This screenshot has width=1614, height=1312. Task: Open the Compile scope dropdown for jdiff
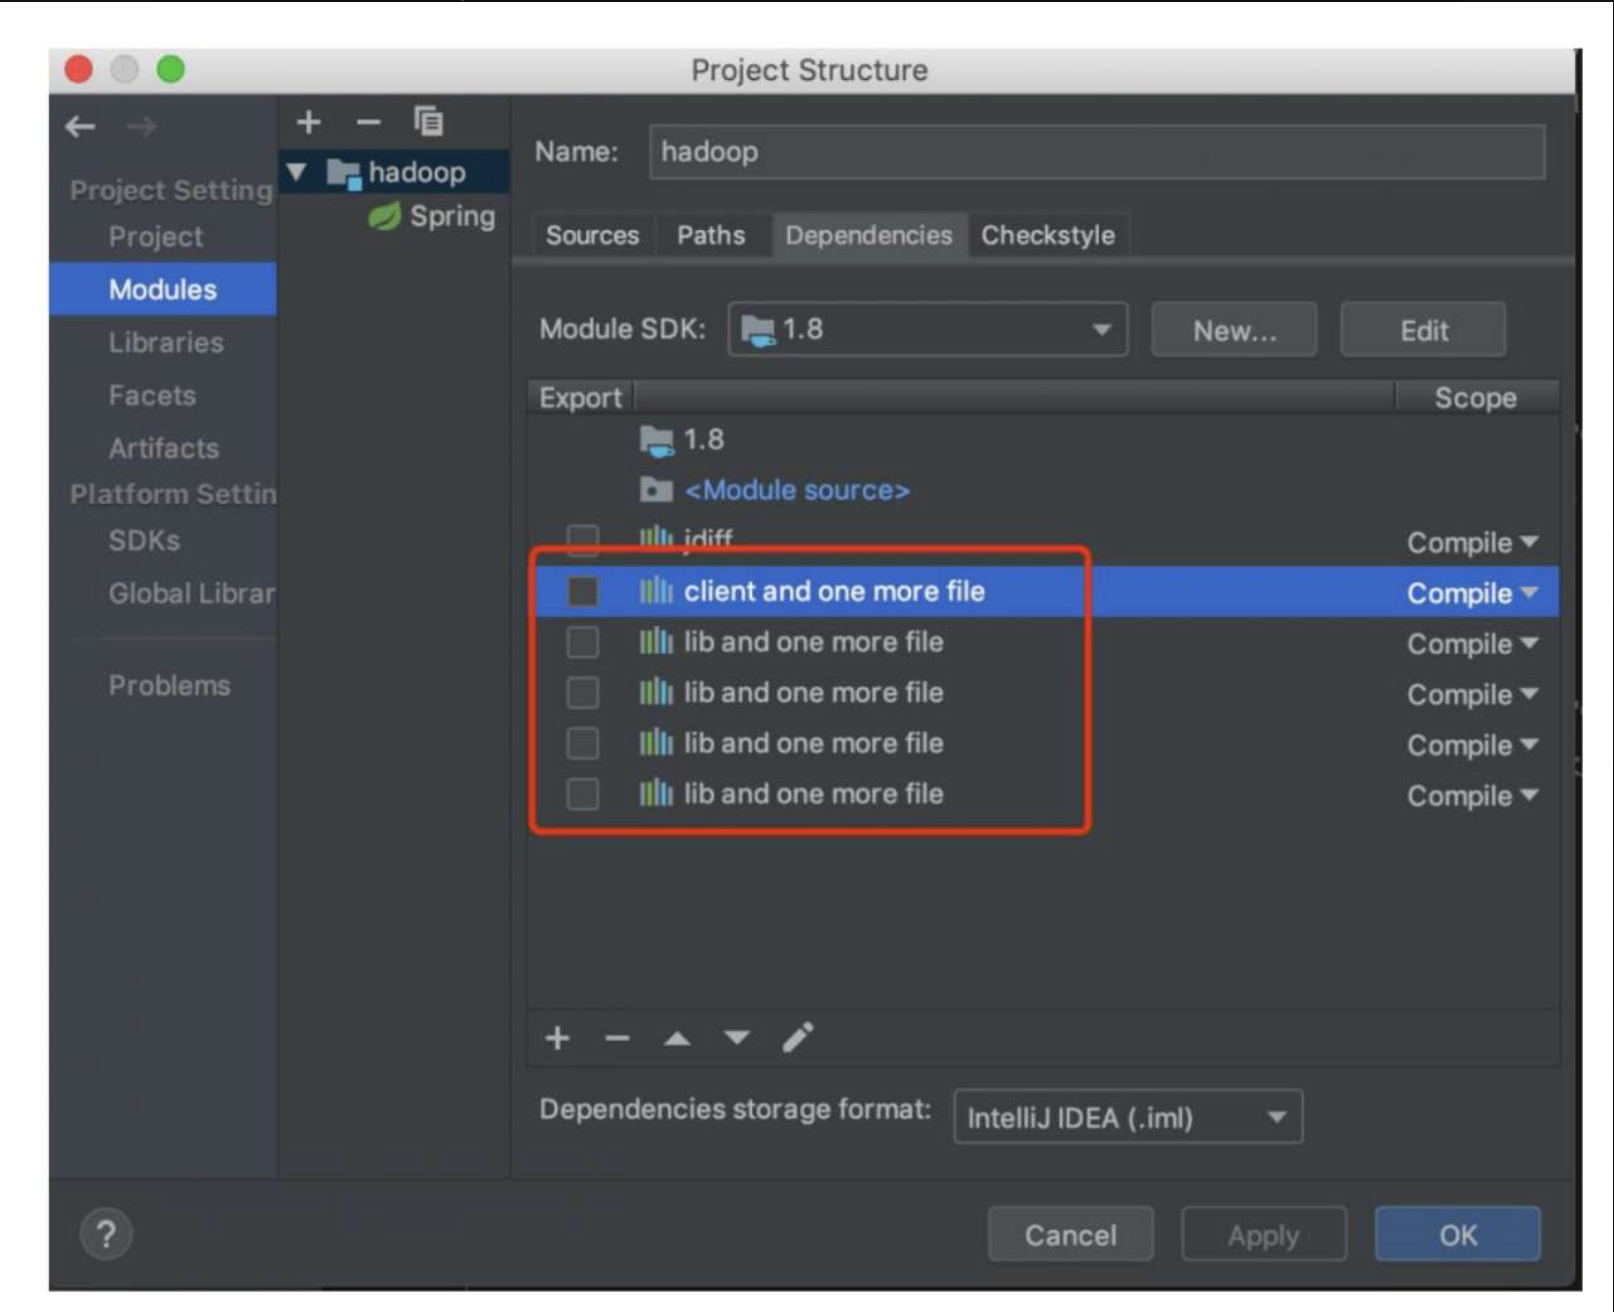click(x=1473, y=543)
